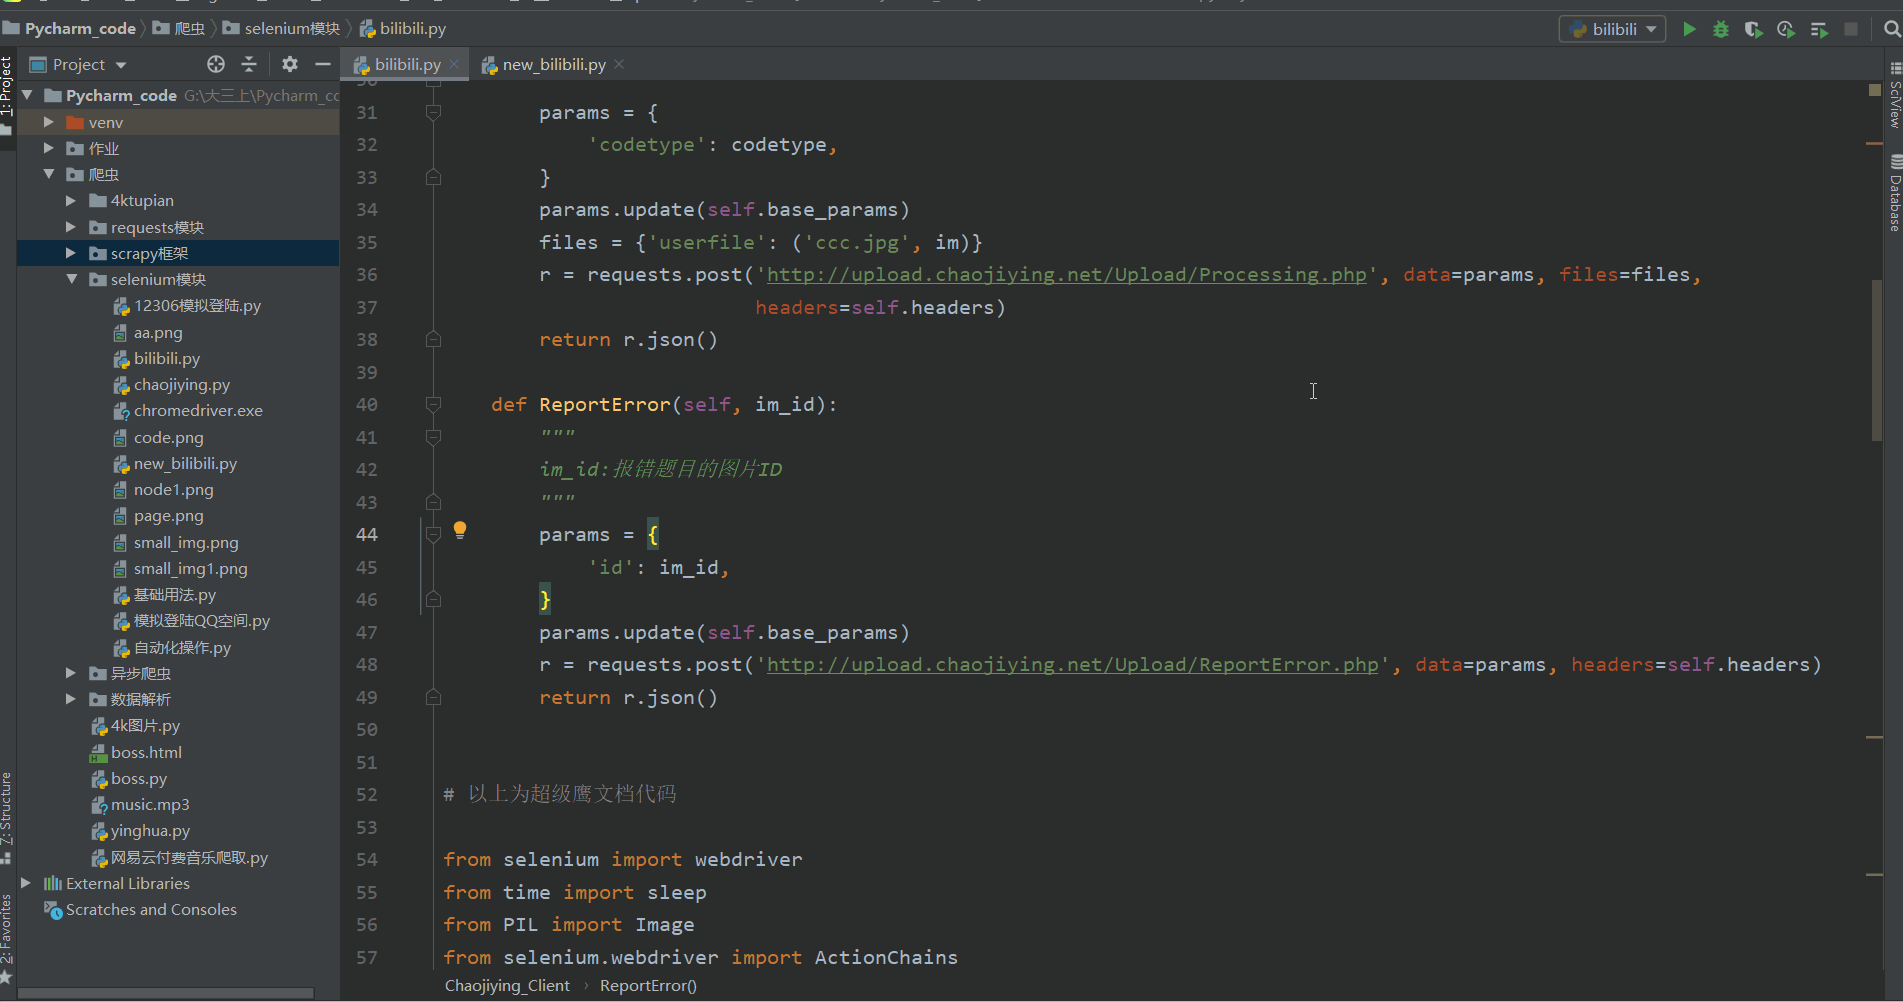The image size is (1903, 1002).
Task: Expand the 数据解析 folder
Action: [x=71, y=699]
